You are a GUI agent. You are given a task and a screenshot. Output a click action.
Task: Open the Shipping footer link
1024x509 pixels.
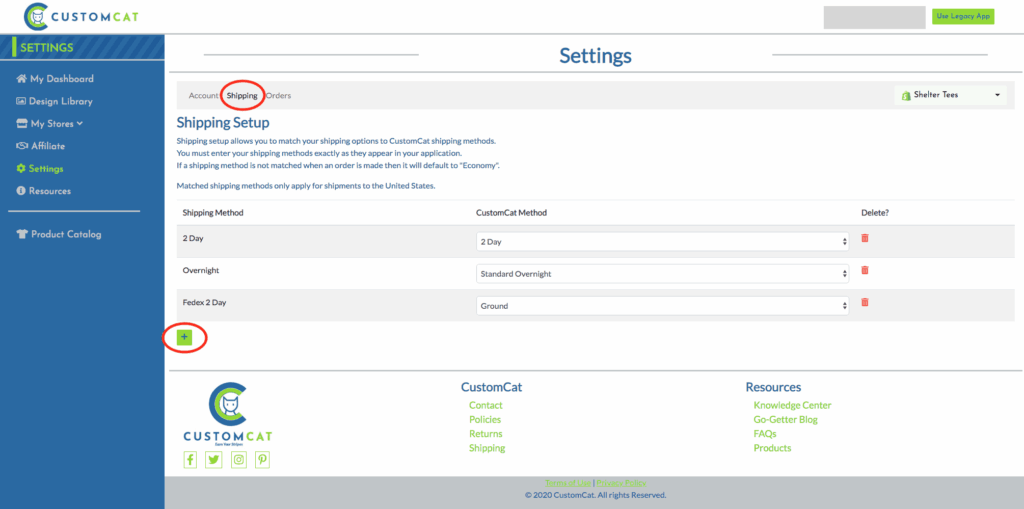487,448
